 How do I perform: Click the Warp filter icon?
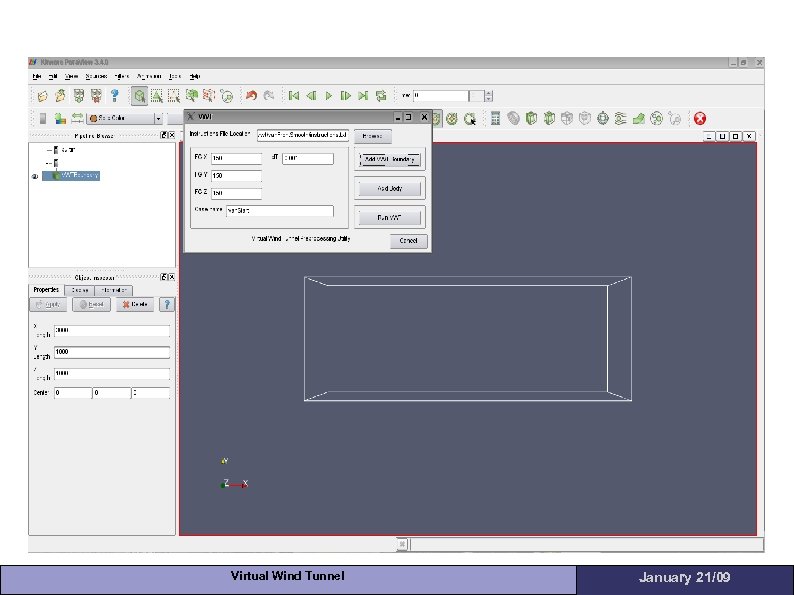(x=639, y=118)
